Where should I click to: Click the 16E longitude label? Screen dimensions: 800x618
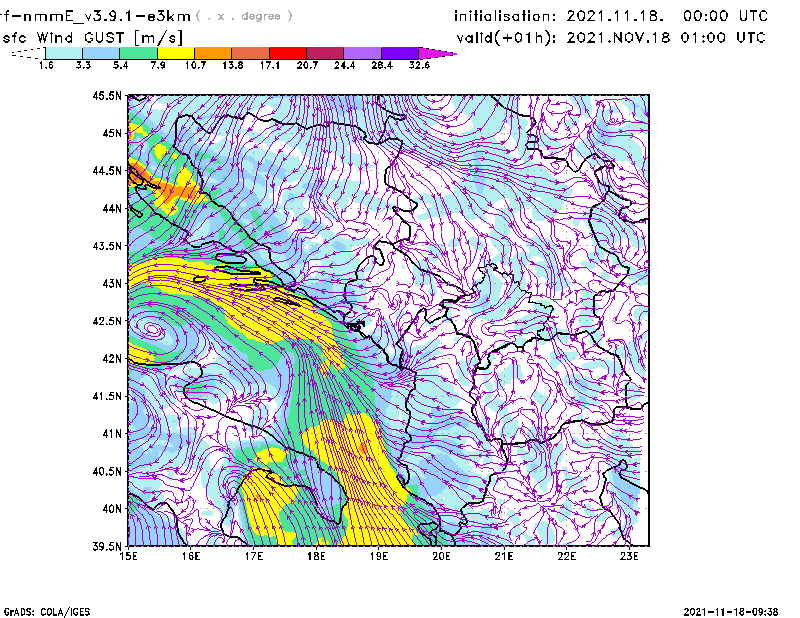click(191, 556)
